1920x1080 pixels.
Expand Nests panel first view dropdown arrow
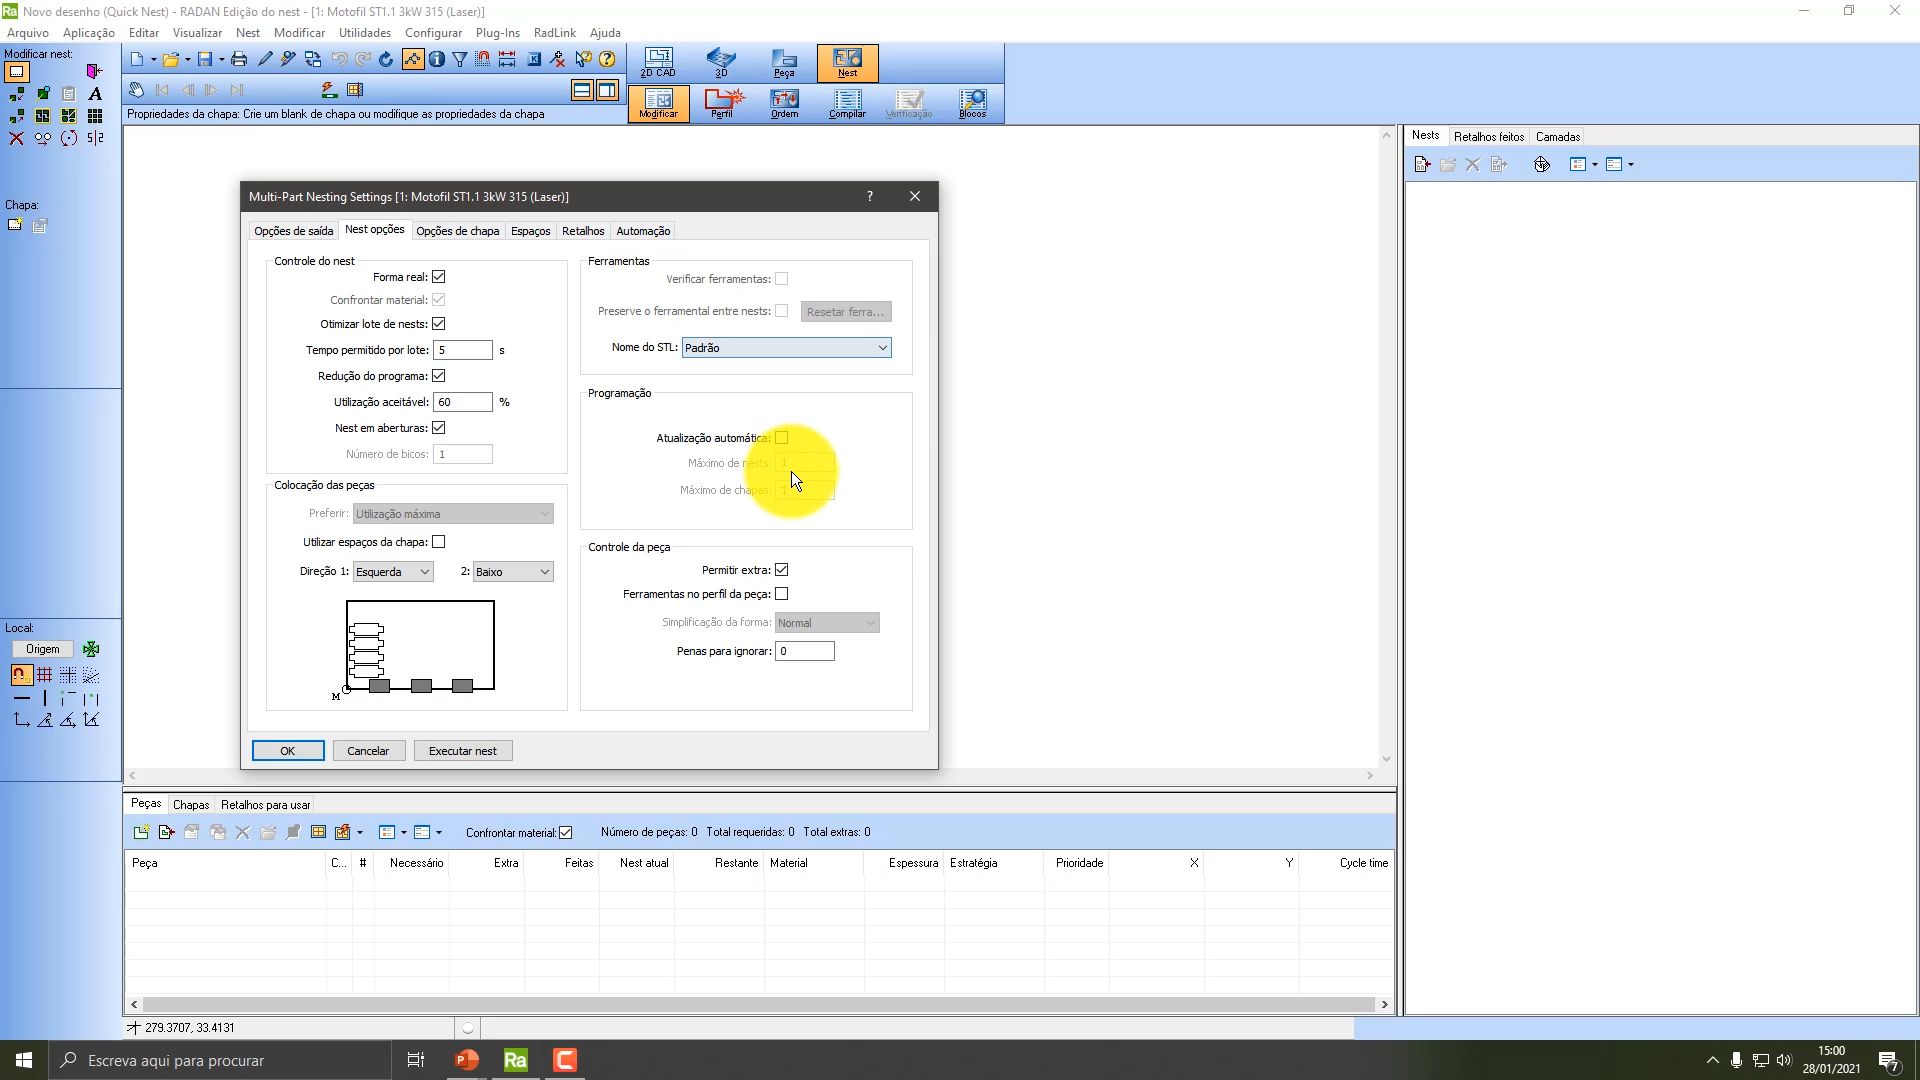point(1594,165)
